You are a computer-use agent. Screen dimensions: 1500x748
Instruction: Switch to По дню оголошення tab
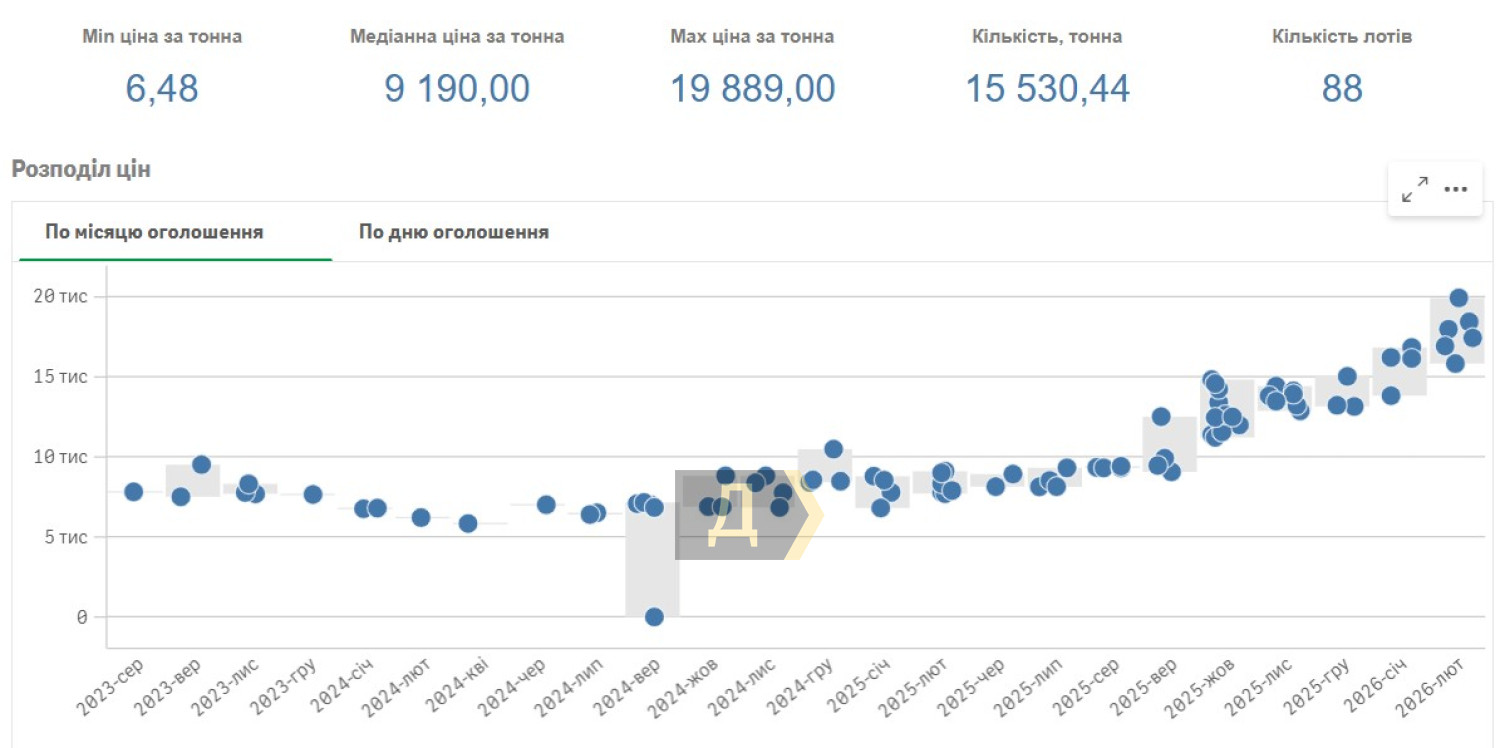454,232
